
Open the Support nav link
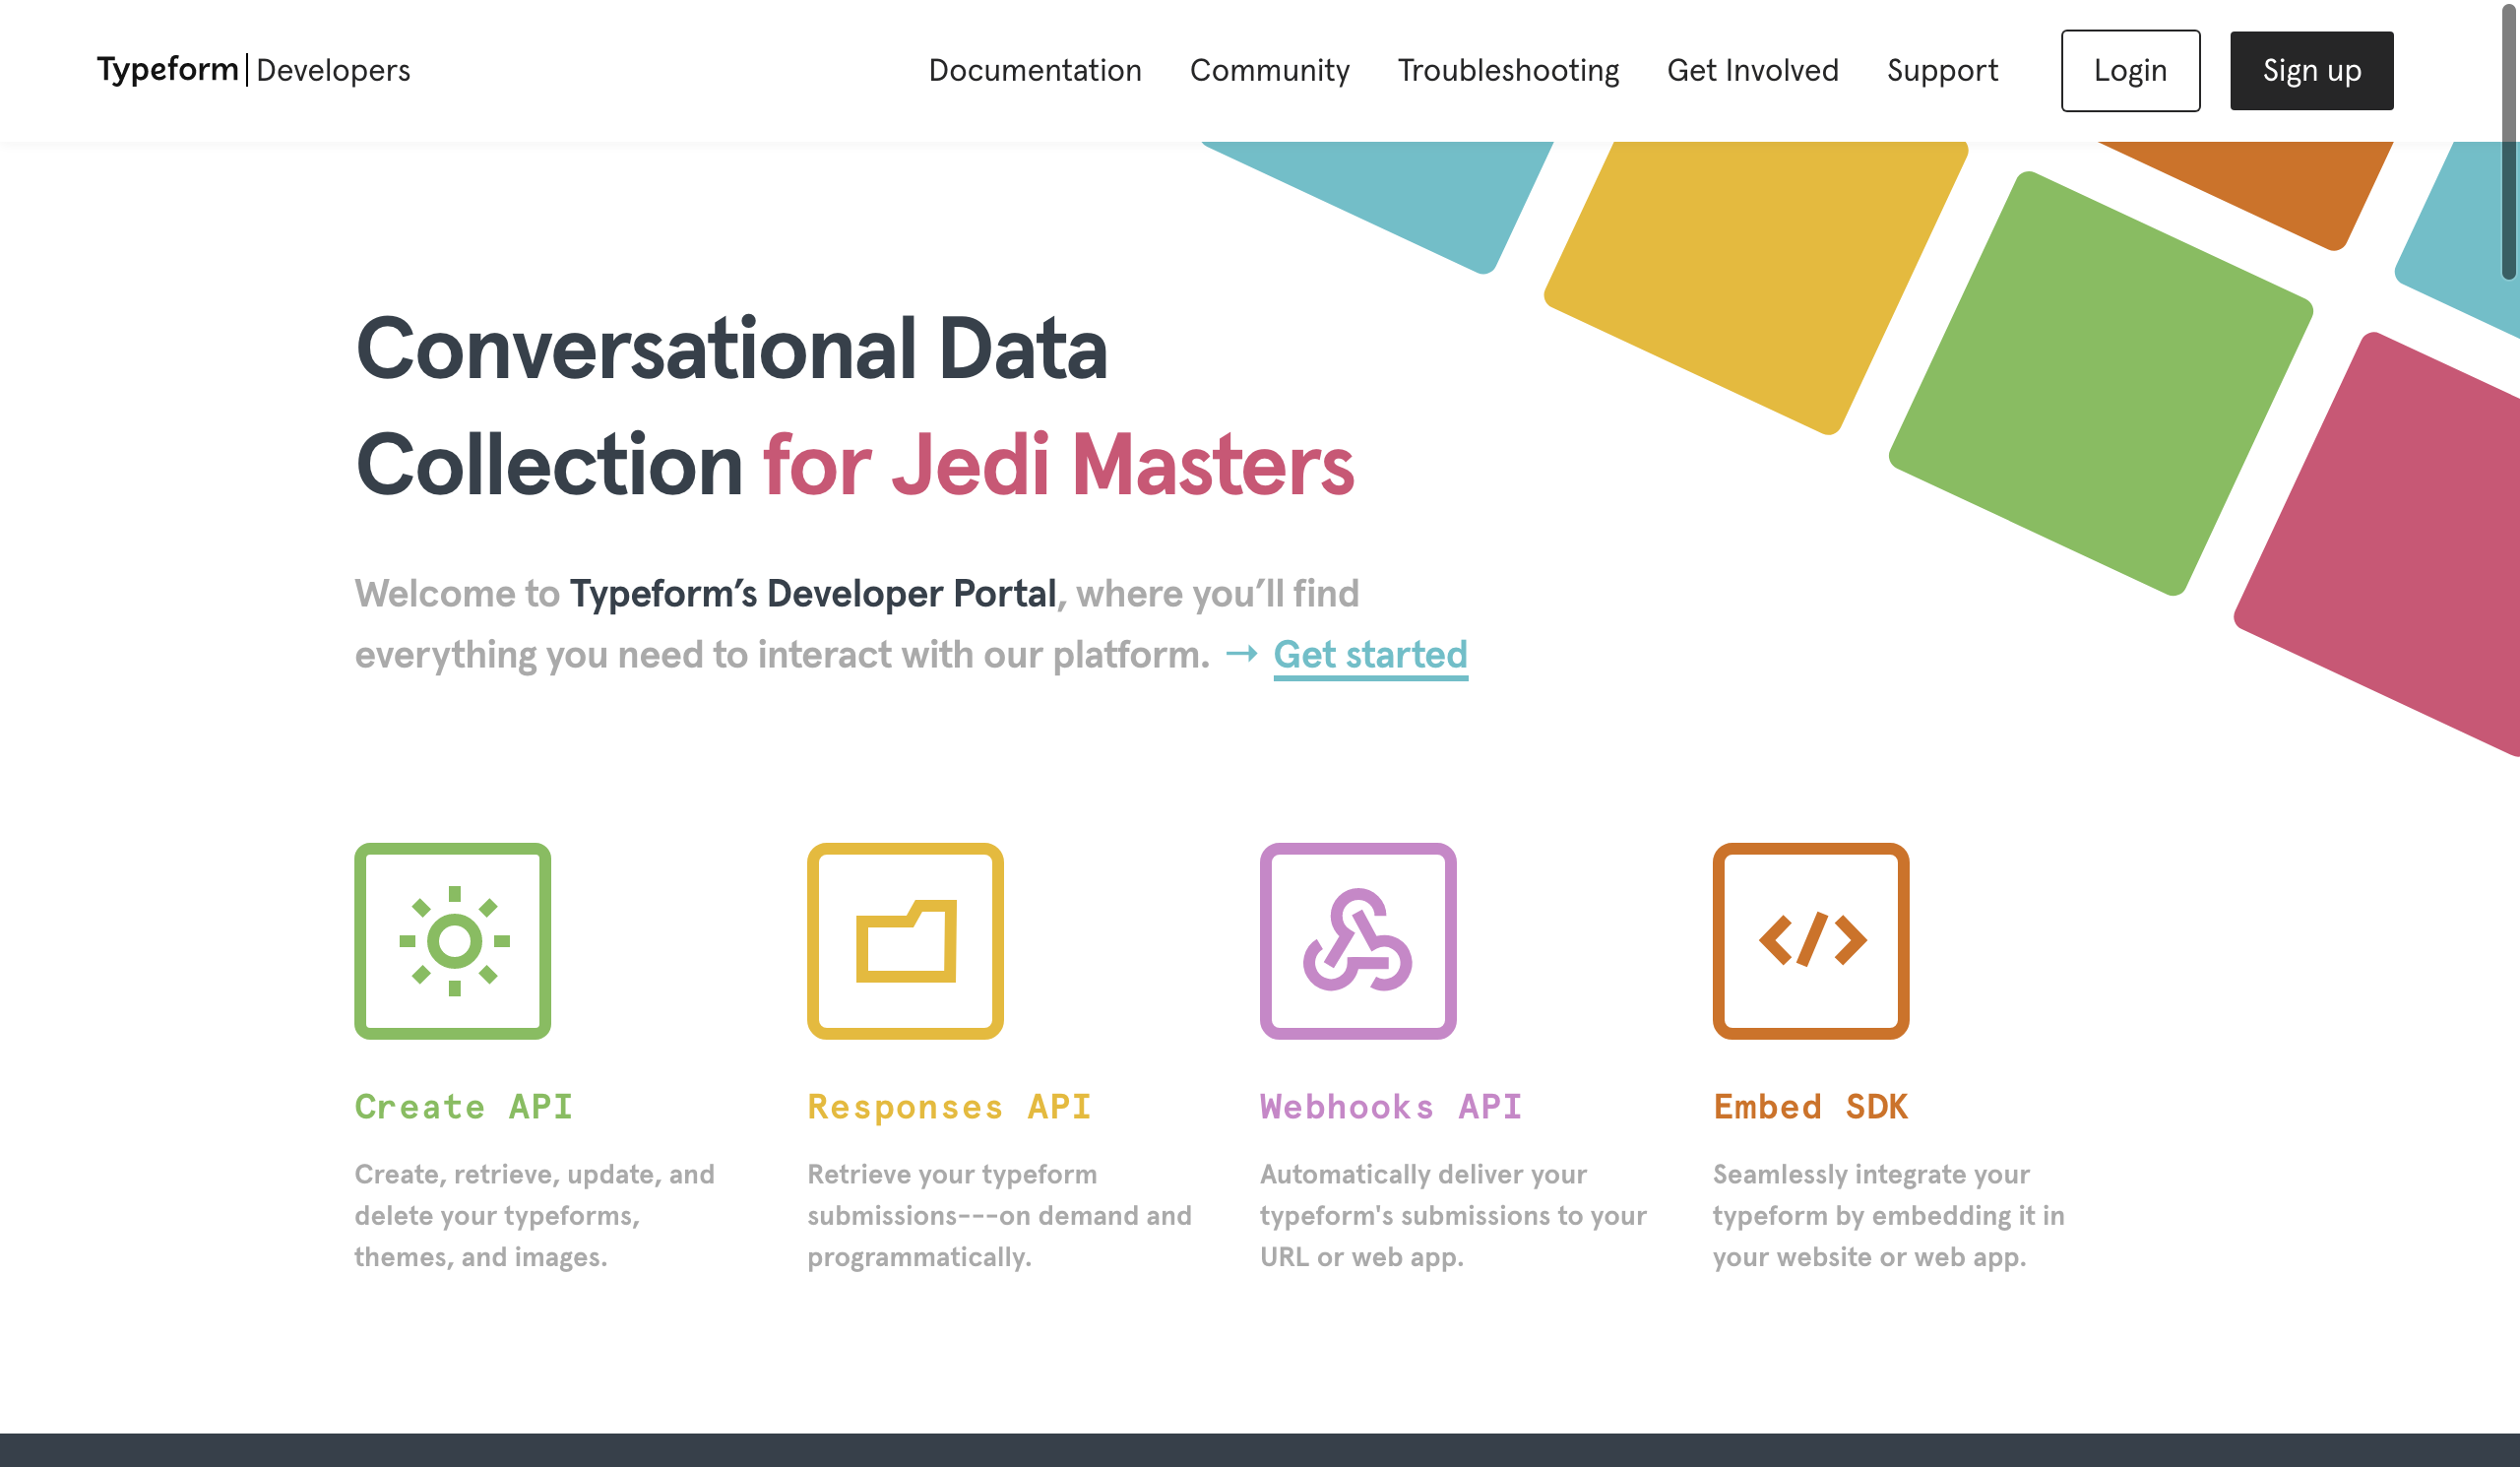tap(1942, 70)
